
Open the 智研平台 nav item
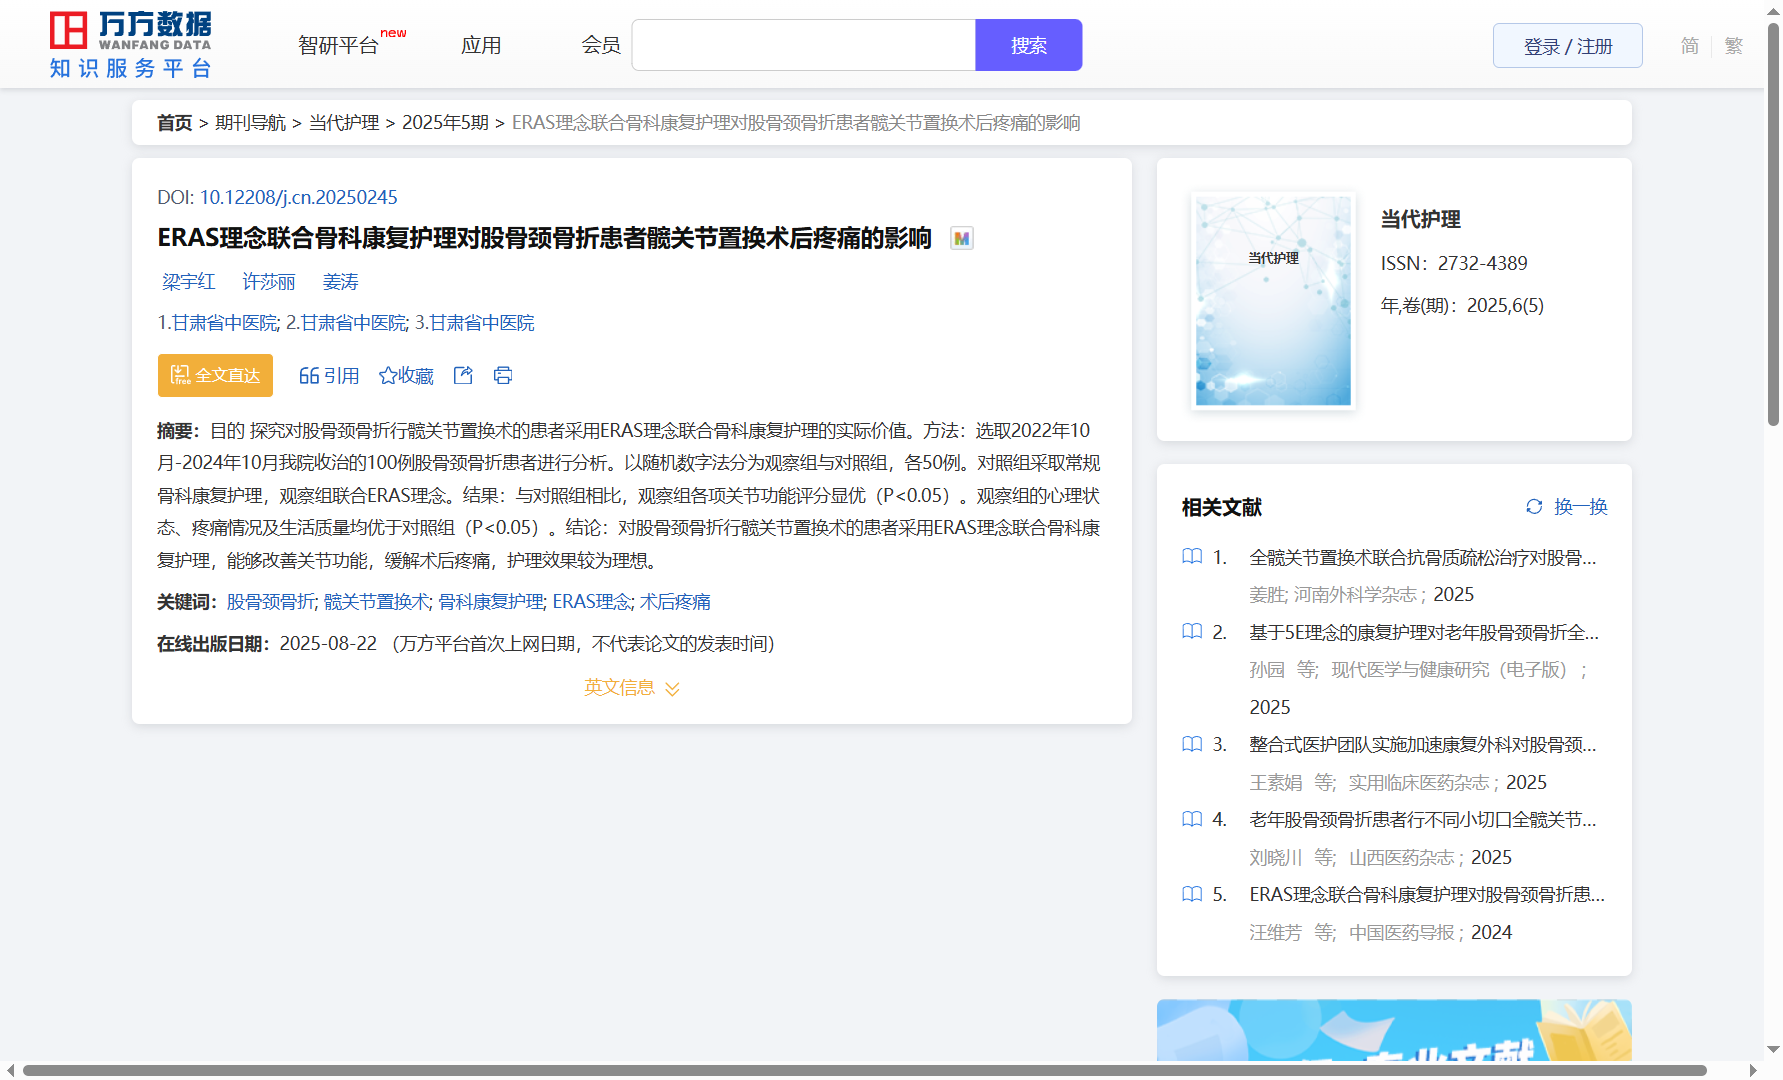(339, 45)
